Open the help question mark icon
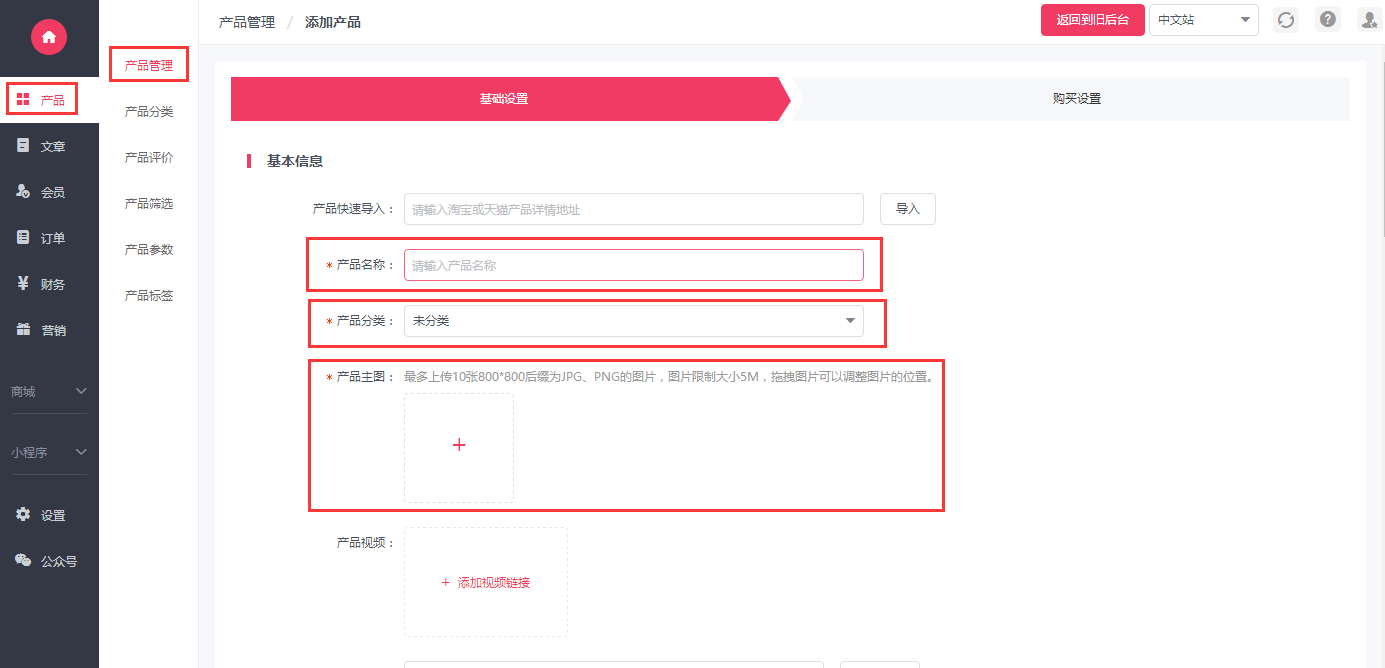Screen dimensions: 1385x668 (x=1327, y=19)
